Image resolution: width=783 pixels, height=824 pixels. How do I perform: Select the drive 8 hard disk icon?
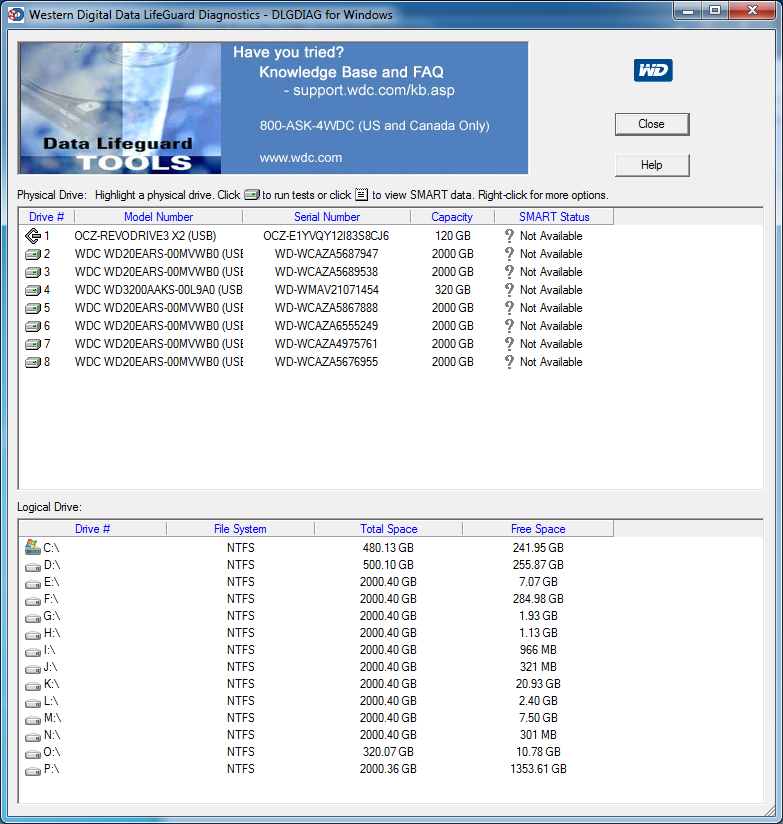click(33, 362)
